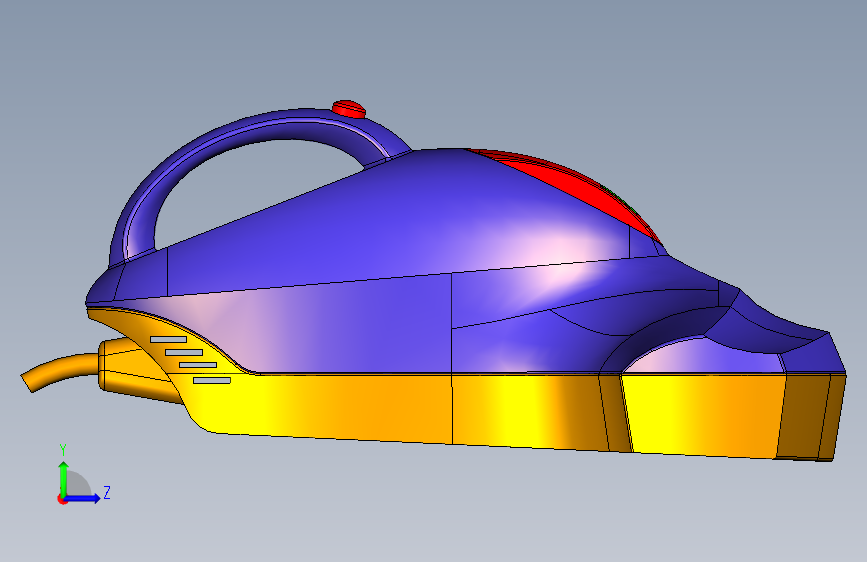Click the green Y axis arrow of the triad

coord(64,478)
